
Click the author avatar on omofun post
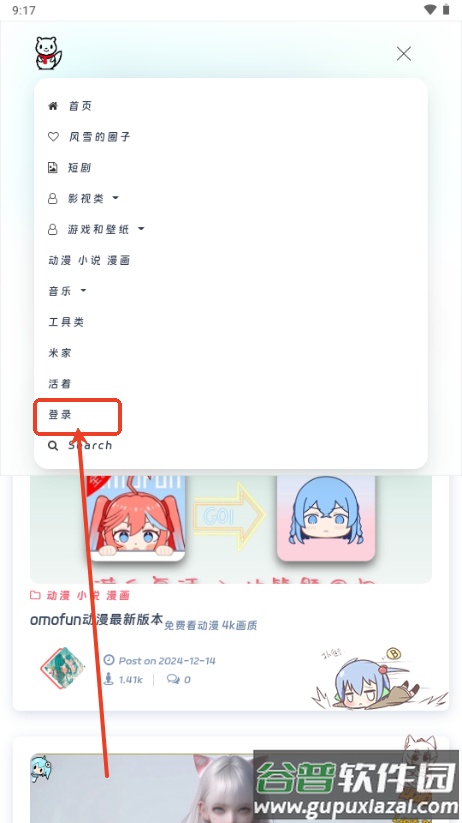(62, 668)
